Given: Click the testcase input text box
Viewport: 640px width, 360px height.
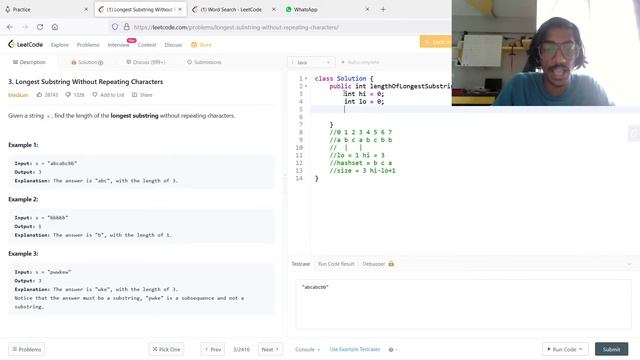Looking at the screenshot, I should pos(463,304).
